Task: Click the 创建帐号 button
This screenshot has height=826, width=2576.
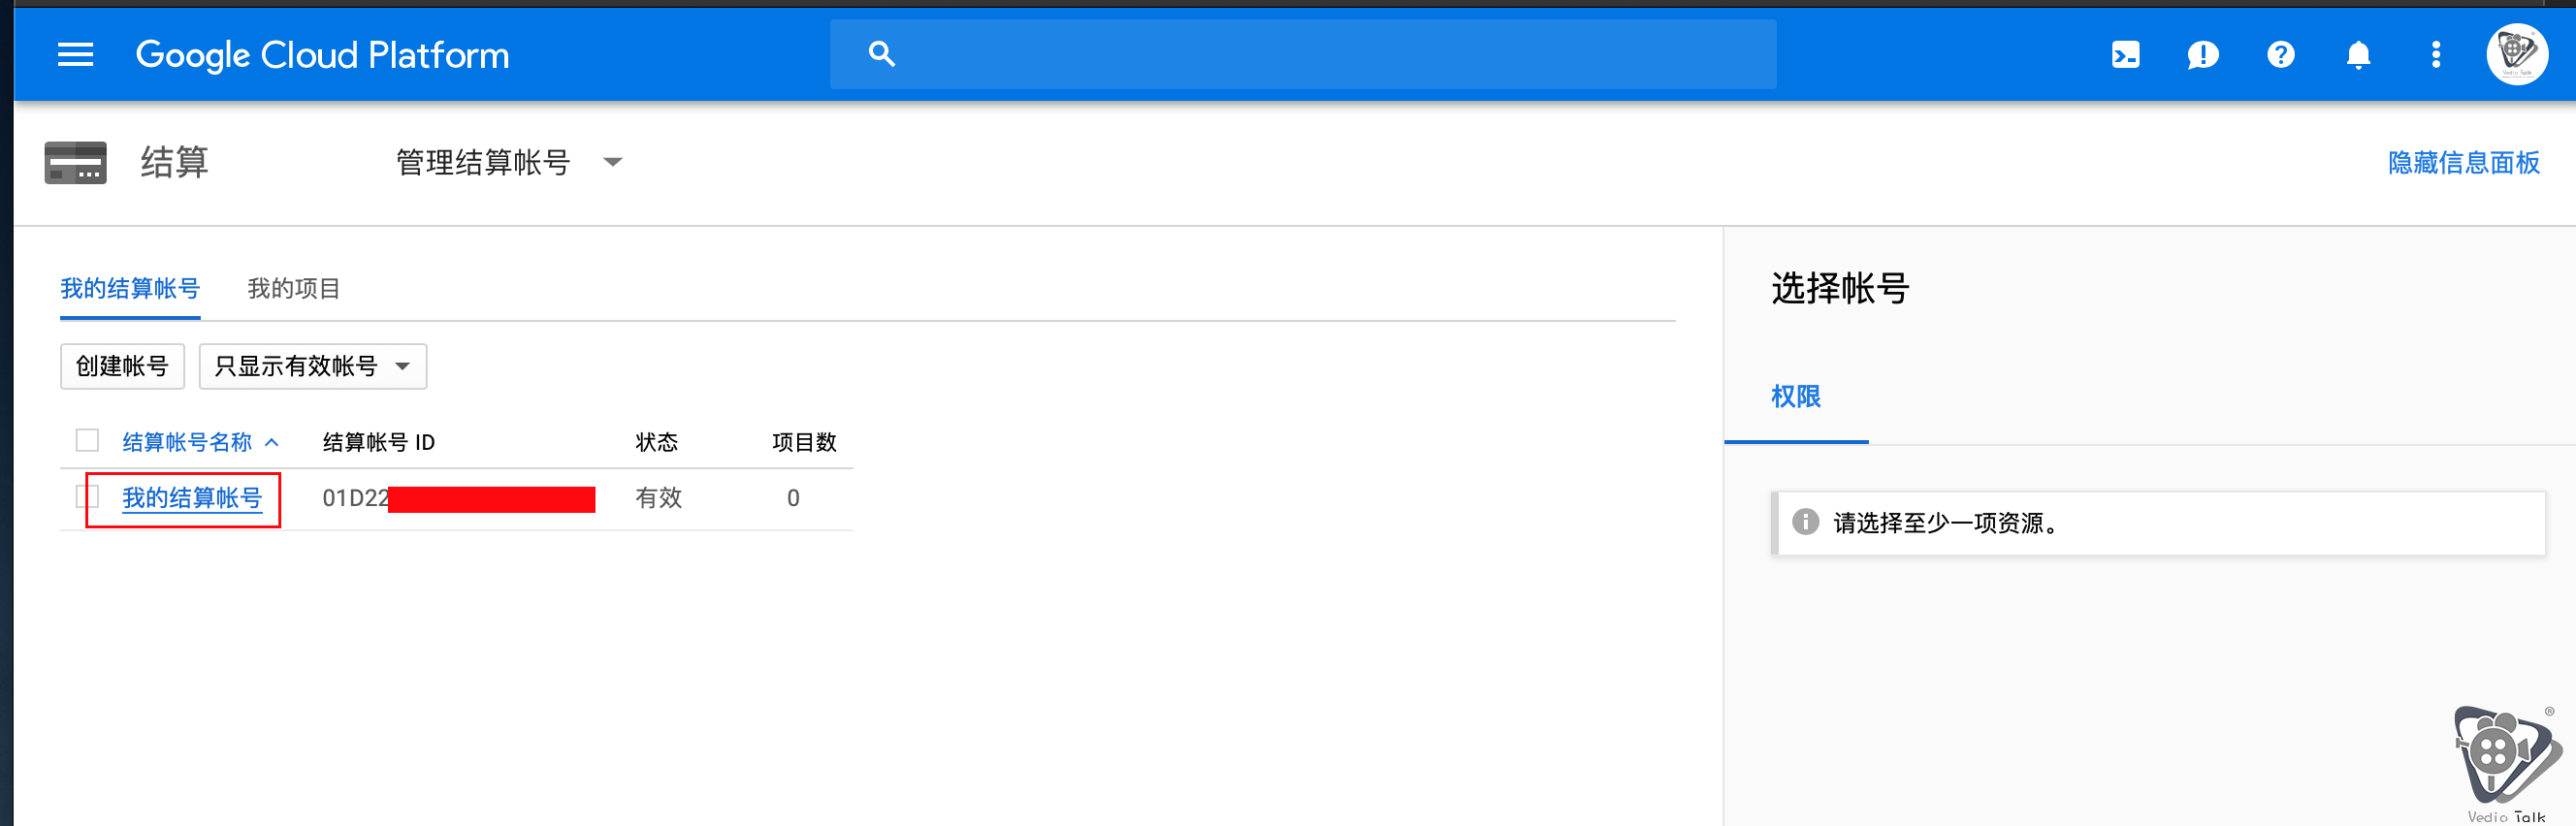Action: (122, 366)
